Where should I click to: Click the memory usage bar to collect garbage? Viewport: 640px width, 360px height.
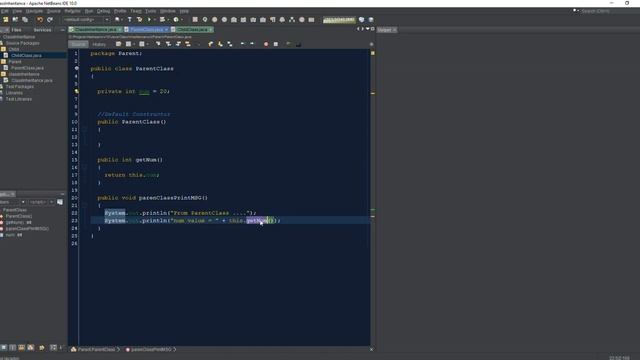click(x=339, y=20)
